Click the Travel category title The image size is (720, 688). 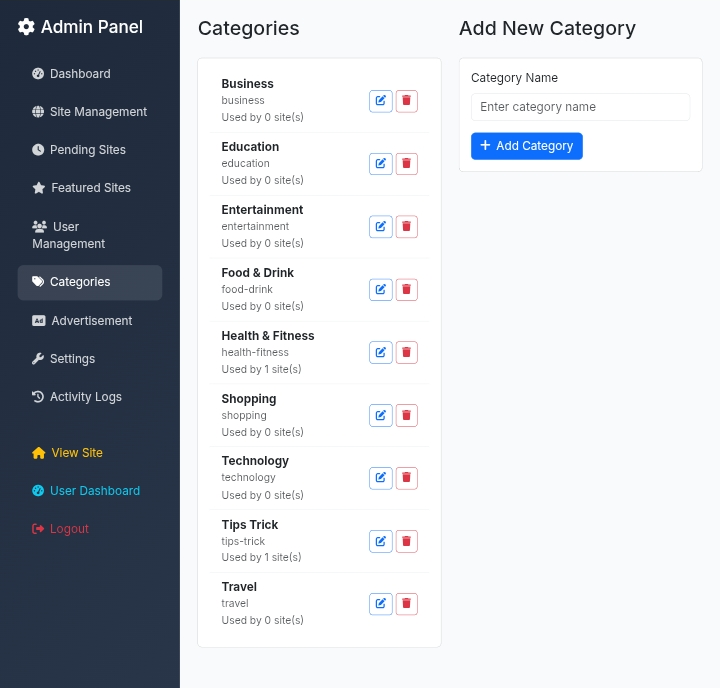coord(239,587)
